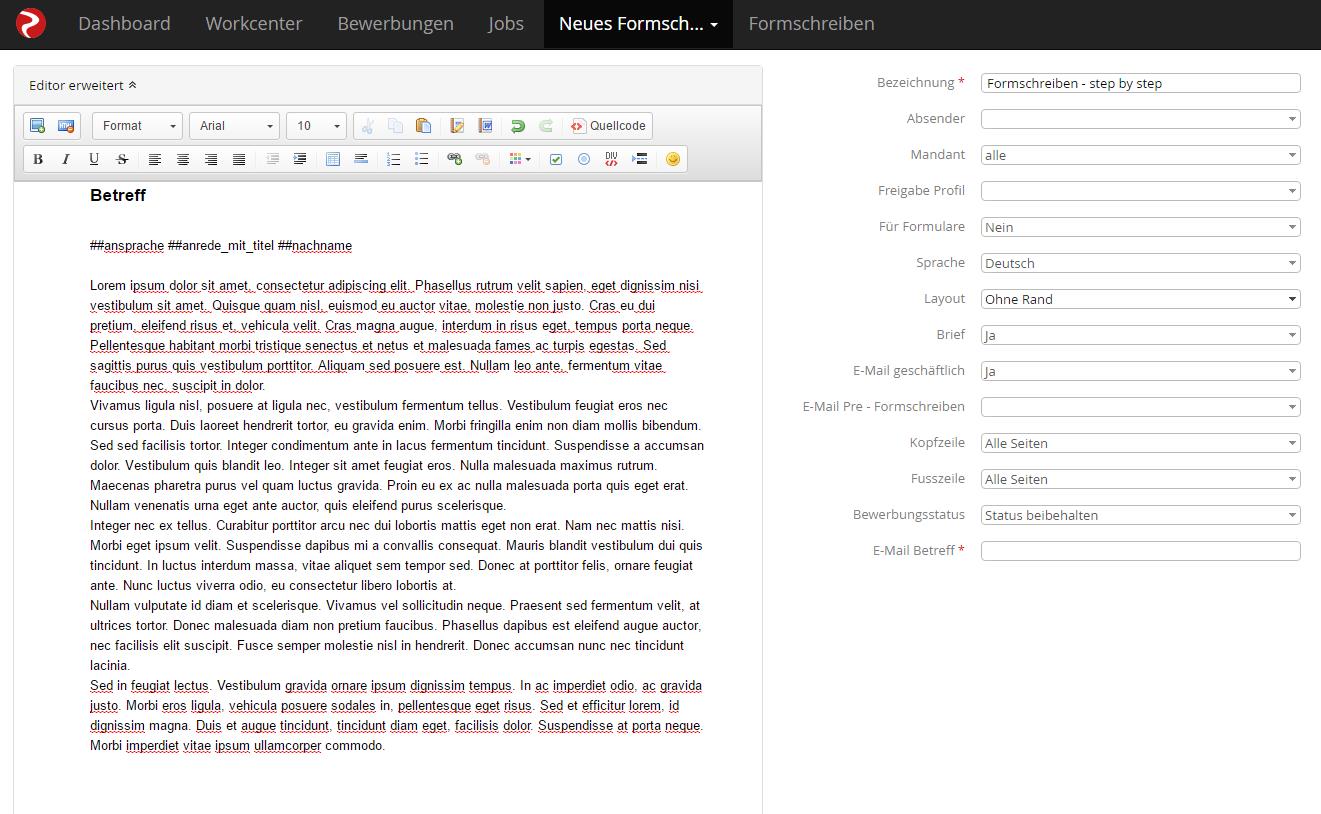Screen dimensions: 1321x814
Task: Go to the Dashboard tab
Action: point(124,24)
